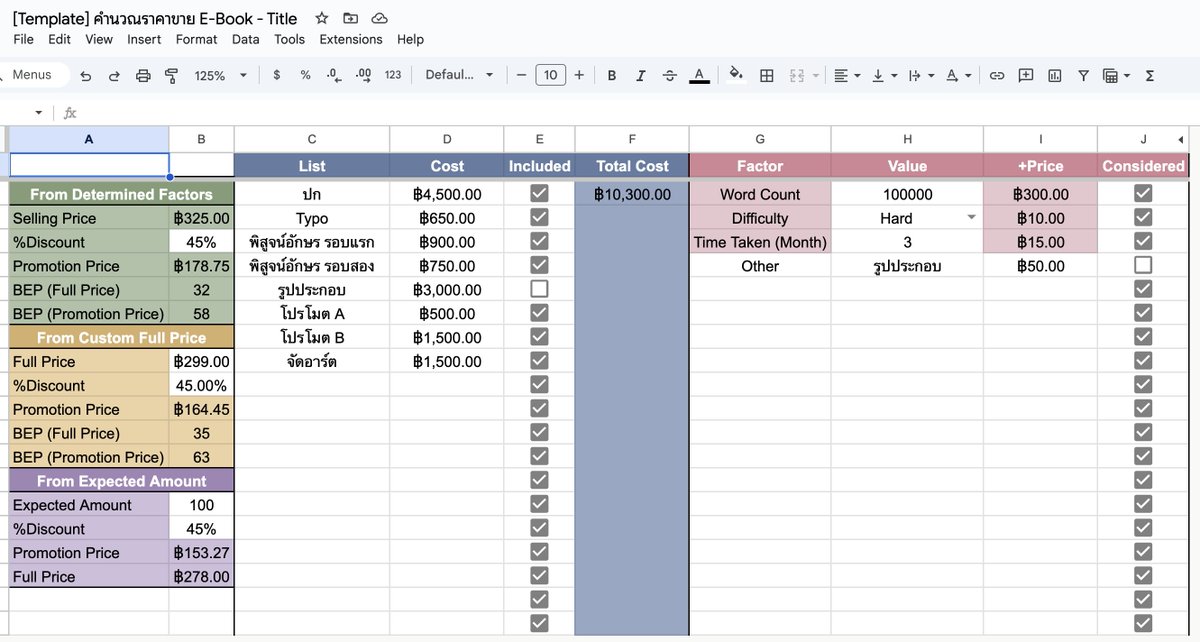Expand the Name box dropdown arrow
The height and width of the screenshot is (642, 1200).
pos(39,113)
